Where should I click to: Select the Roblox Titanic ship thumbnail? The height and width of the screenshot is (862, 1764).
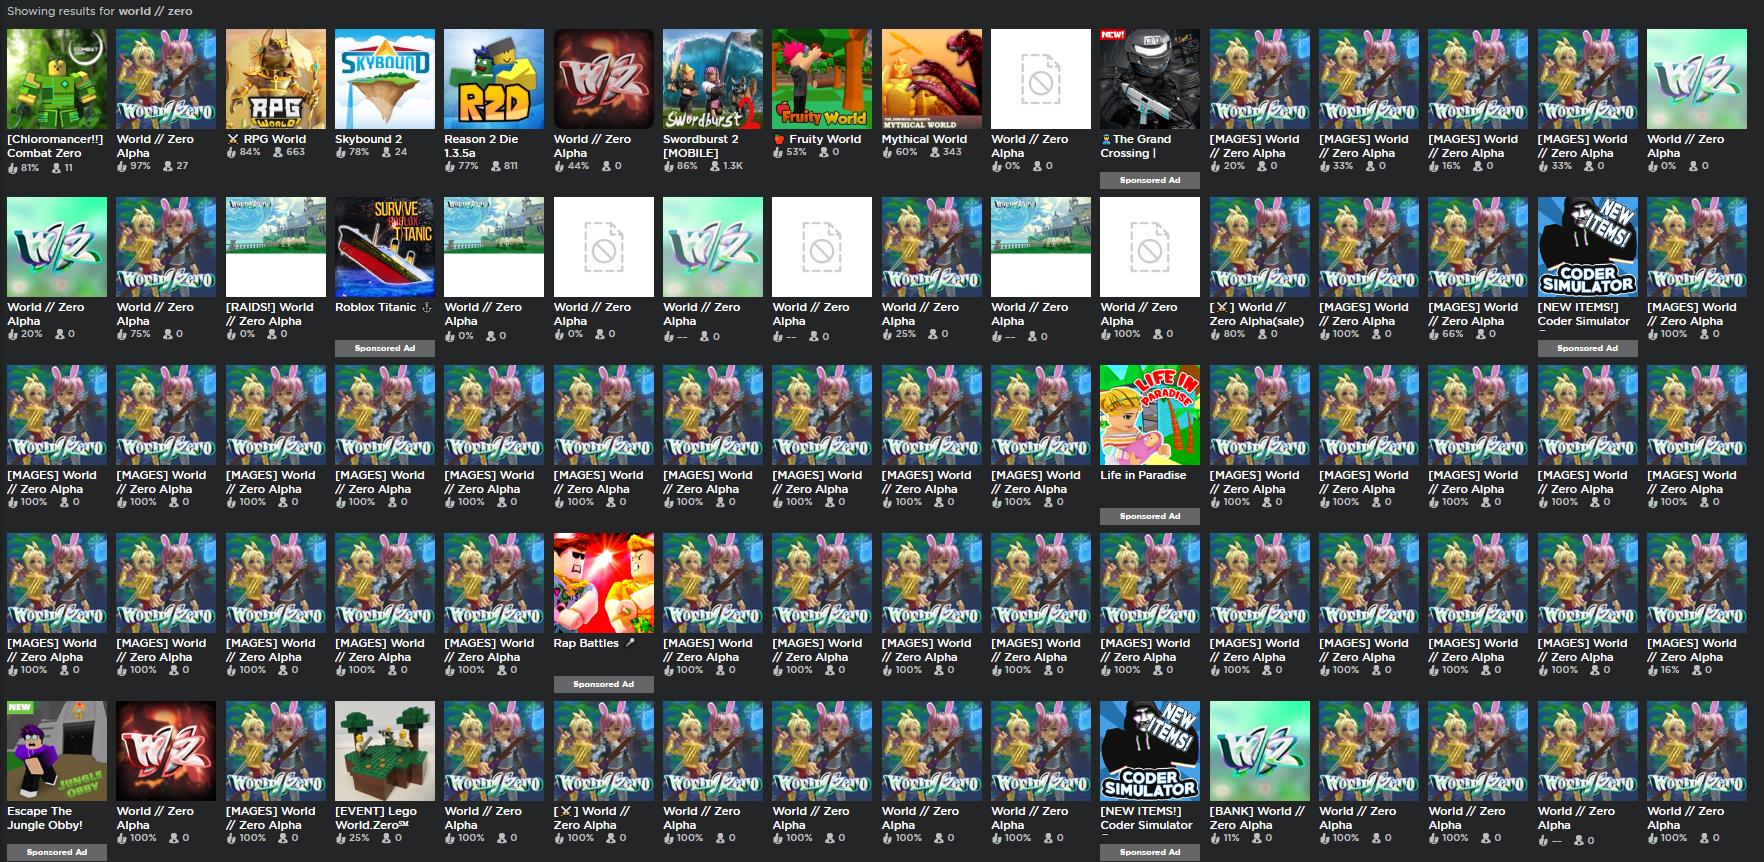point(385,247)
